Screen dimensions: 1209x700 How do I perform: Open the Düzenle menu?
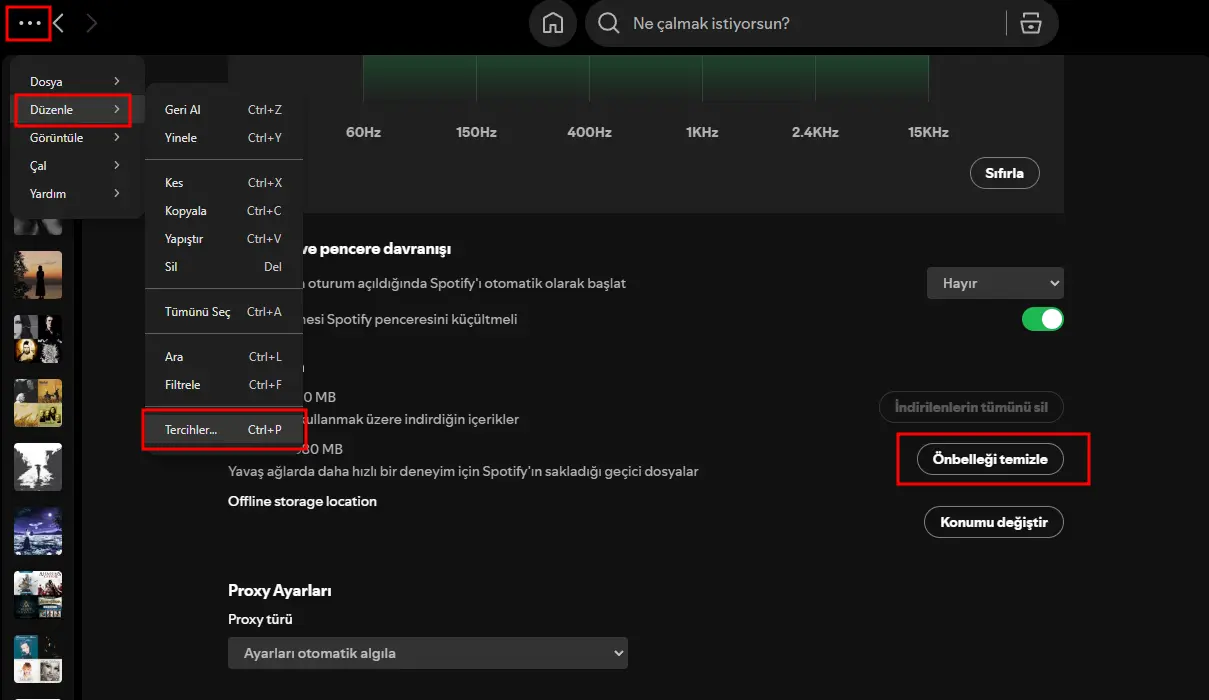76,110
